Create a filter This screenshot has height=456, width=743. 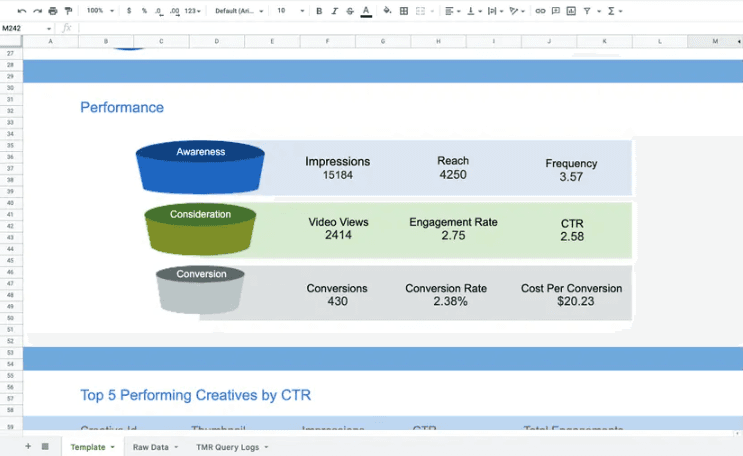(587, 11)
